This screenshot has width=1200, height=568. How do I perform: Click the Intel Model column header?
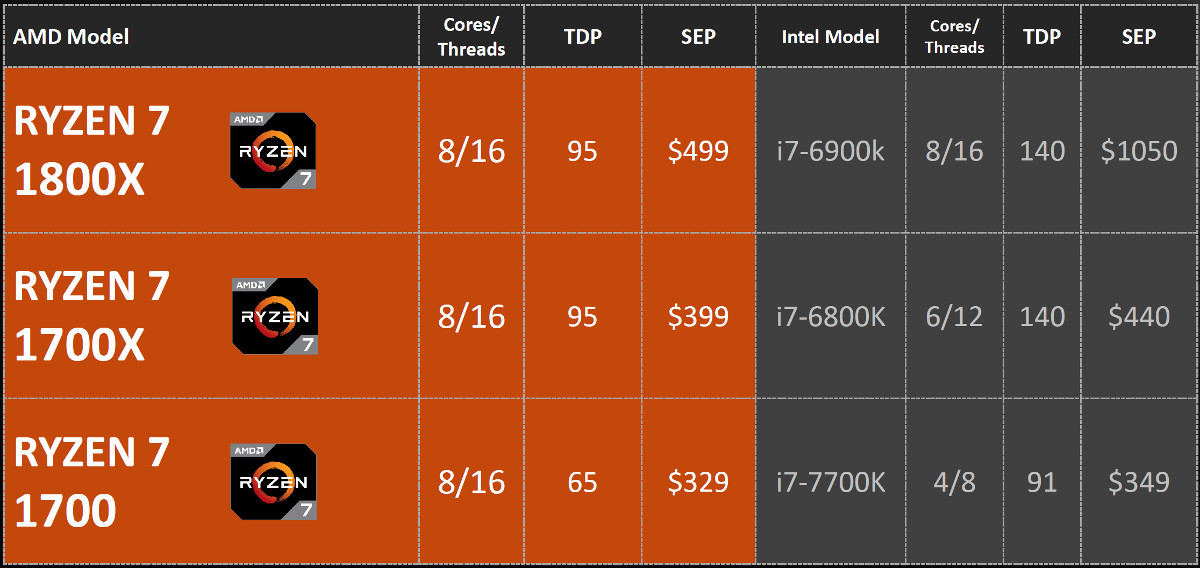click(830, 37)
